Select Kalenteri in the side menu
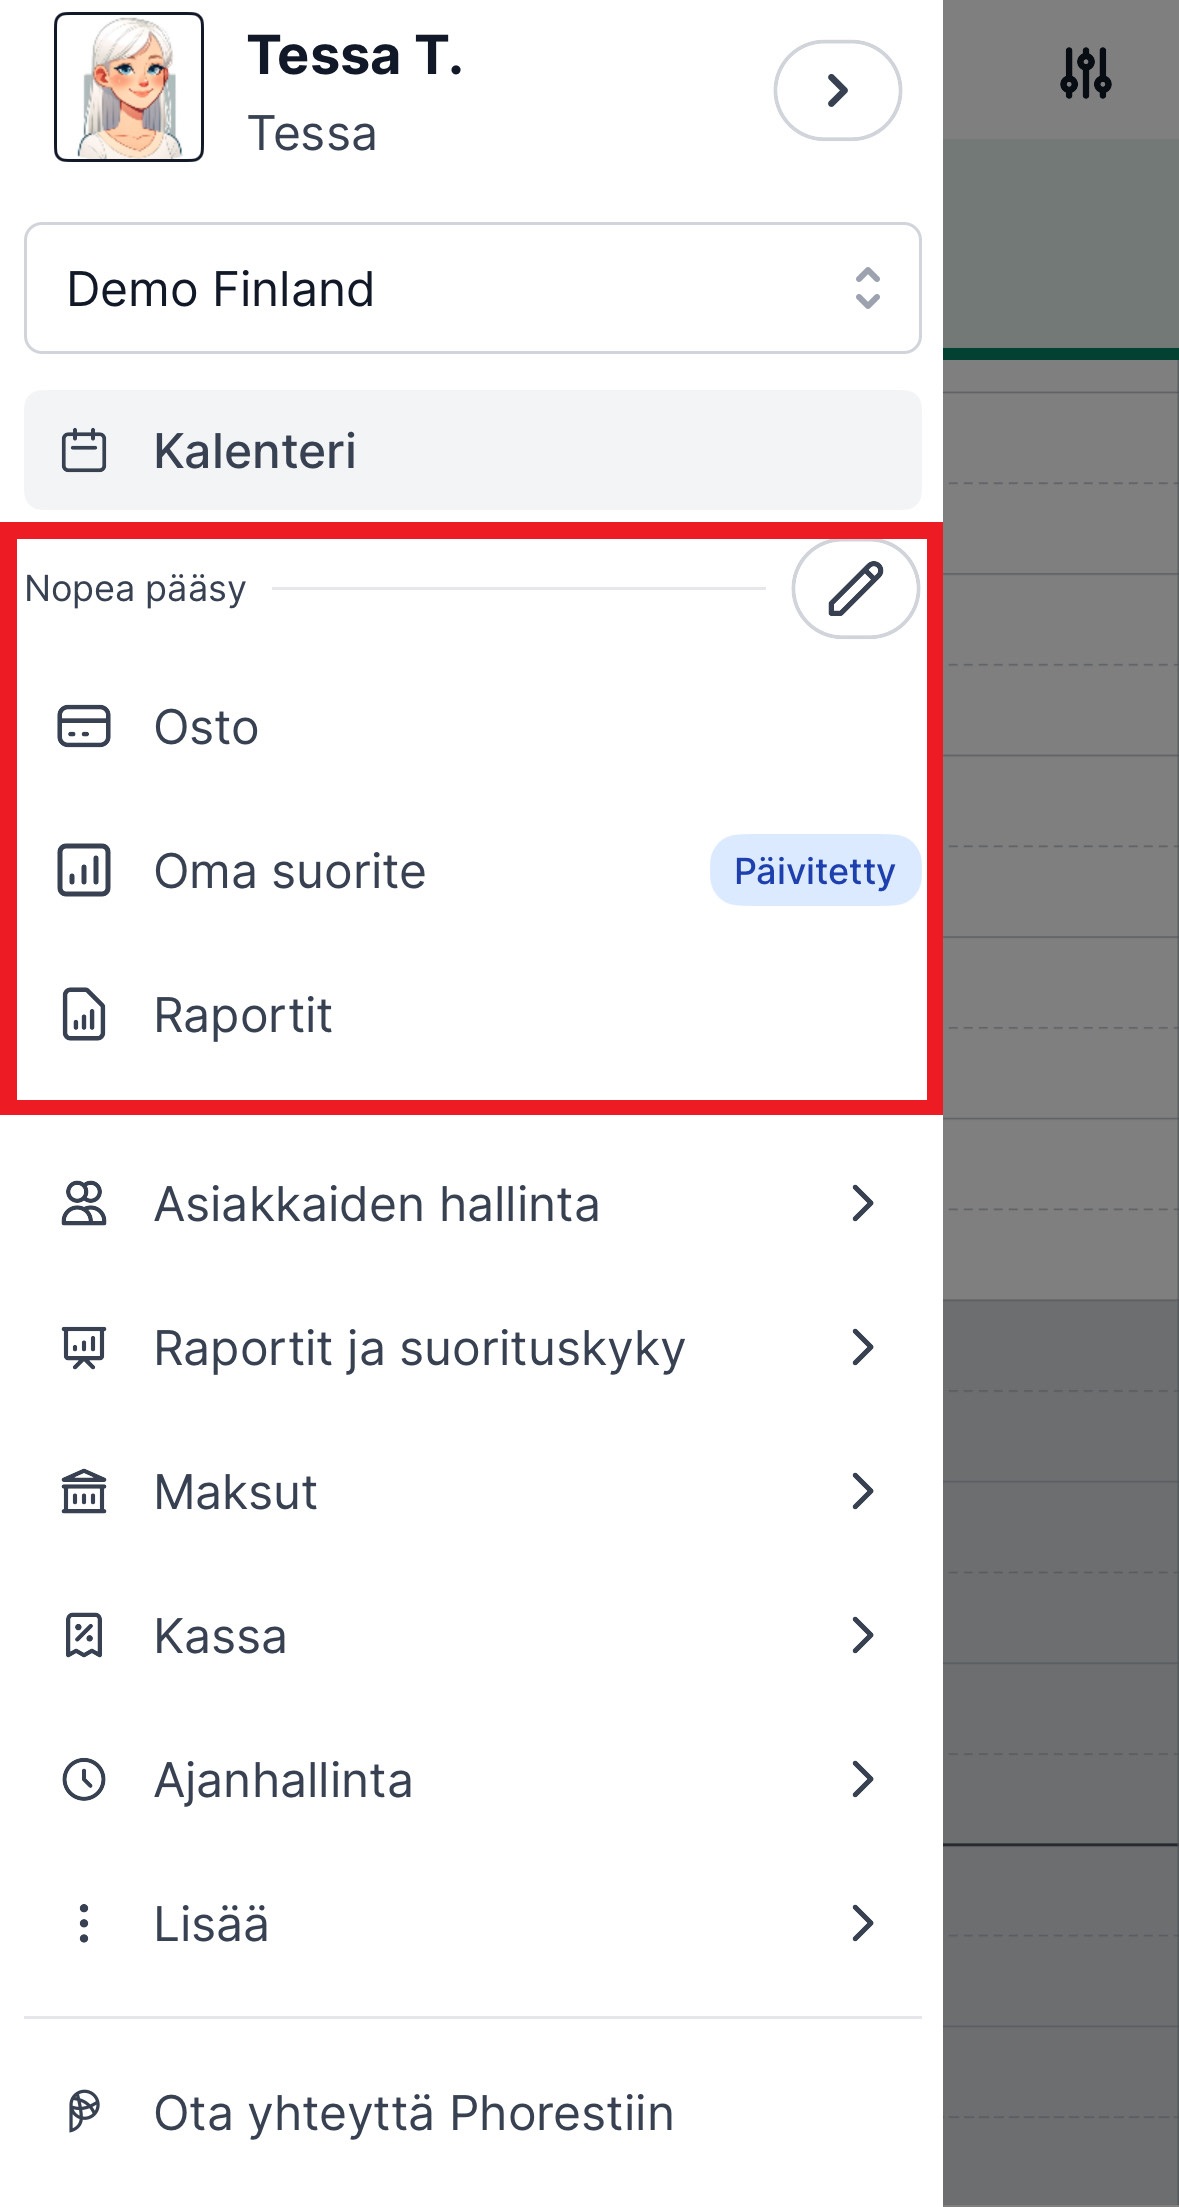Image resolution: width=1179 pixels, height=2207 pixels. (255, 450)
